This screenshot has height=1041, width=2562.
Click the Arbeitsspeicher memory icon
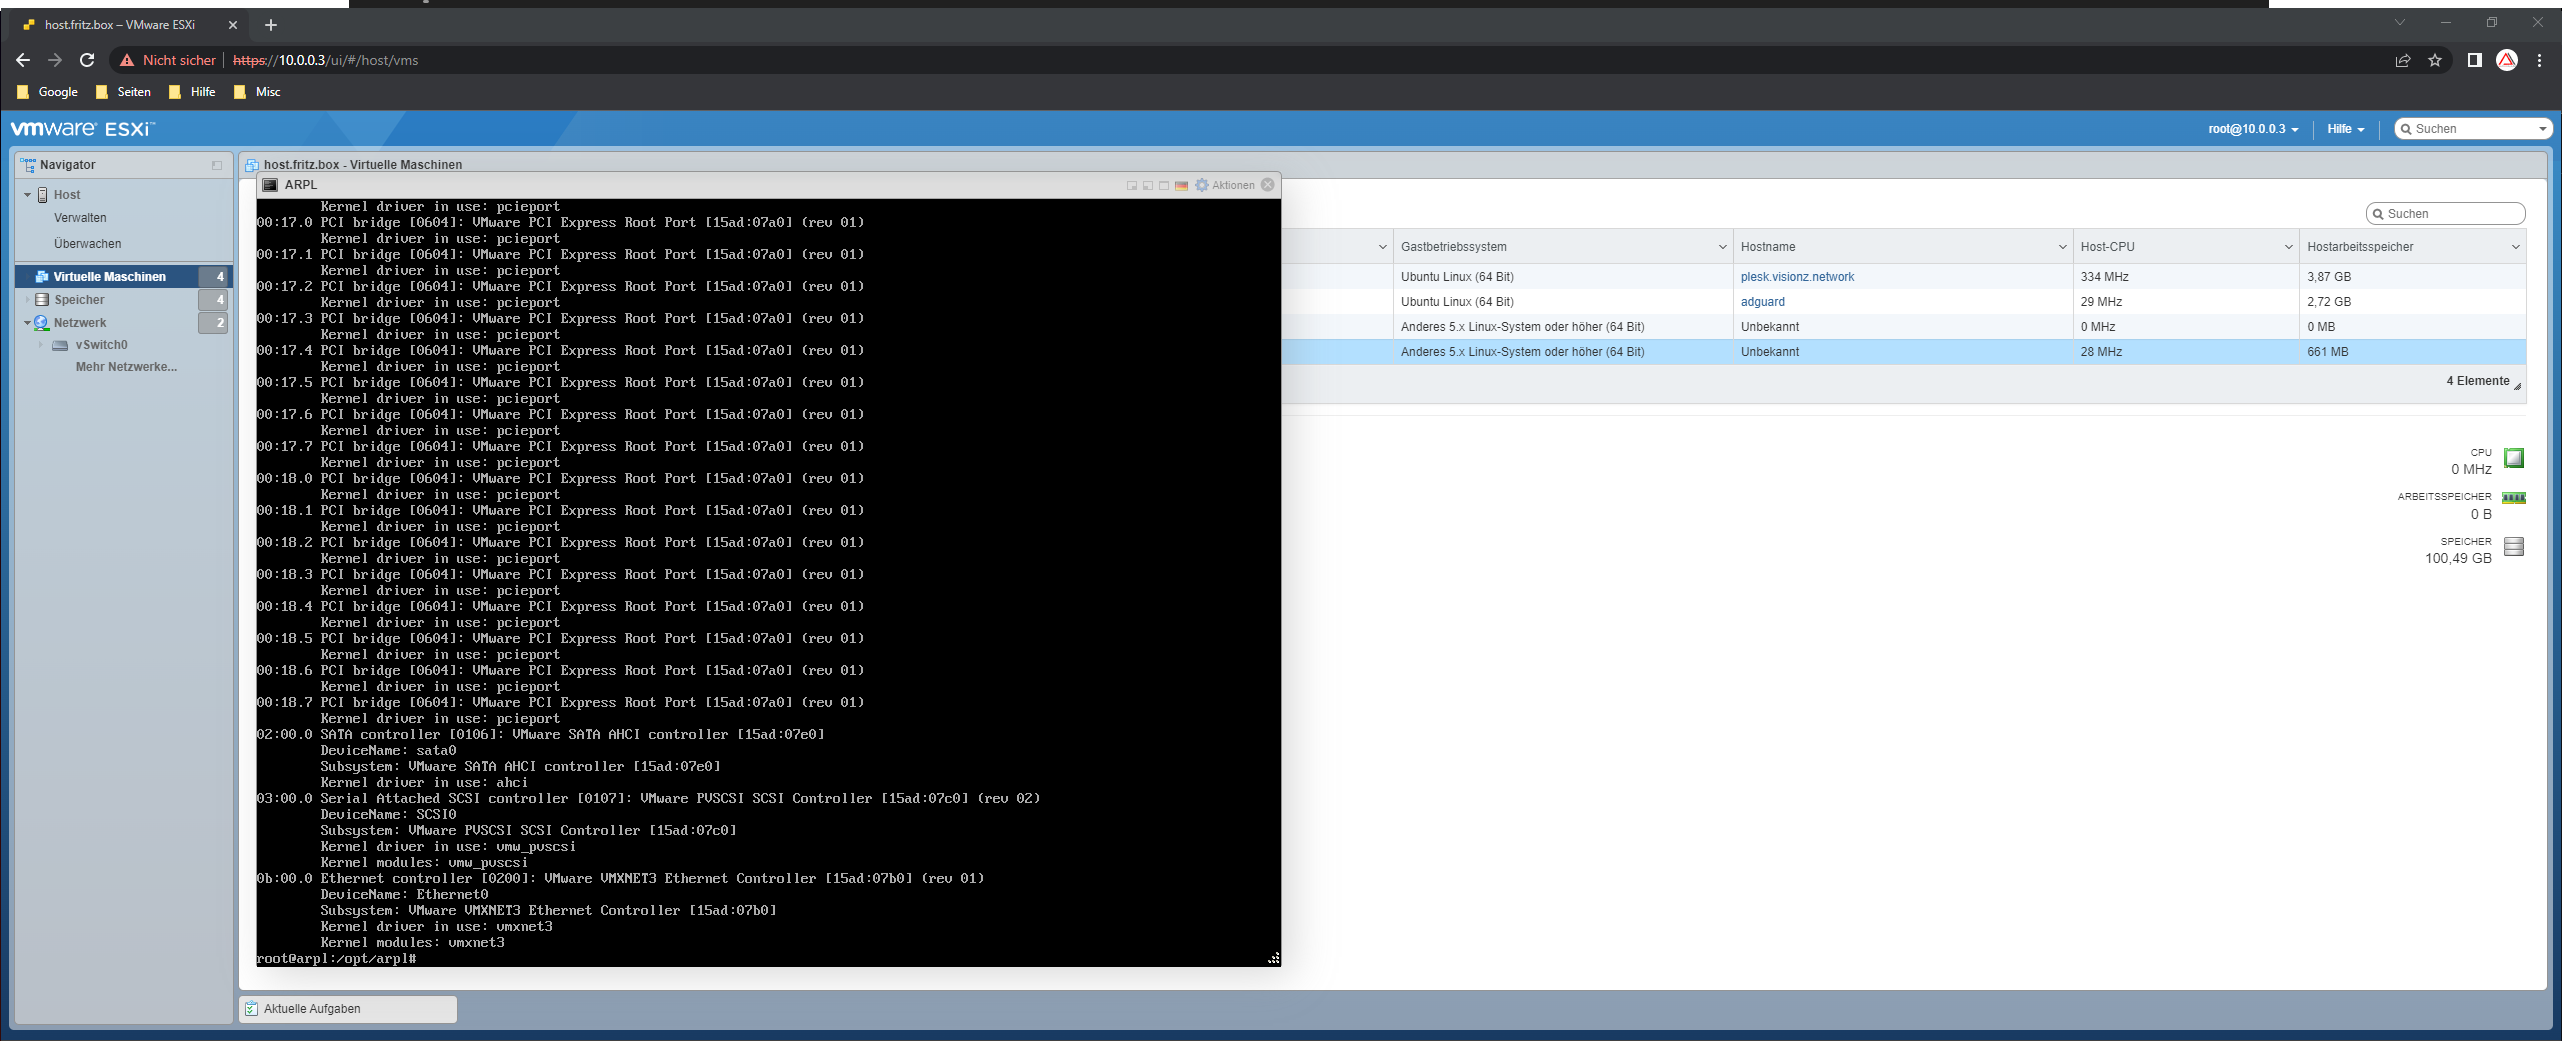coord(2514,497)
